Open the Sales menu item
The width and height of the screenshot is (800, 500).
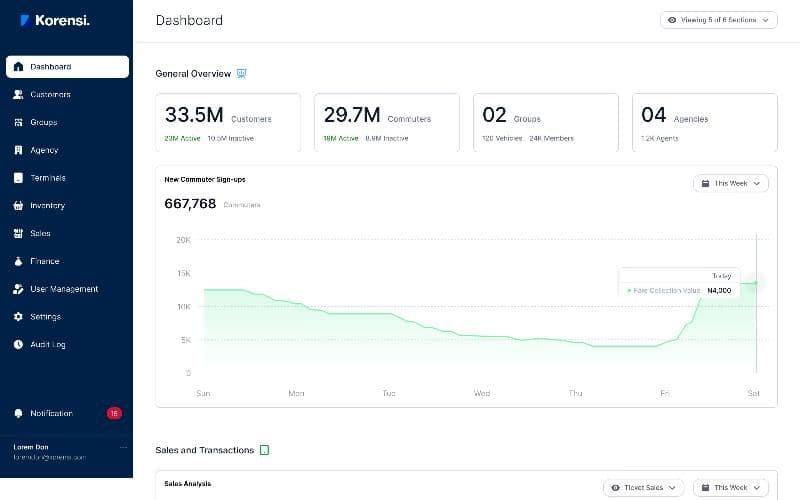click(67, 233)
